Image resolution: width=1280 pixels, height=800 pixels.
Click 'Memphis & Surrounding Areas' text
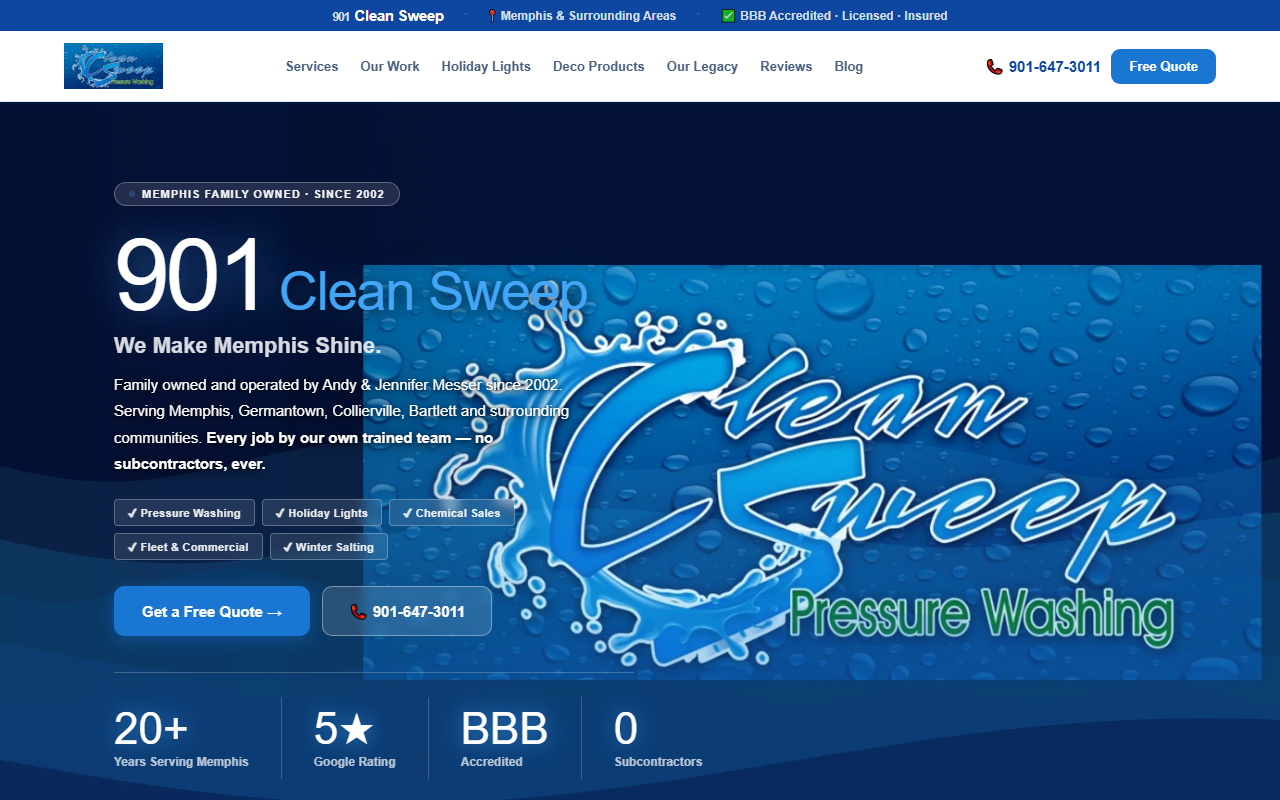588,16
